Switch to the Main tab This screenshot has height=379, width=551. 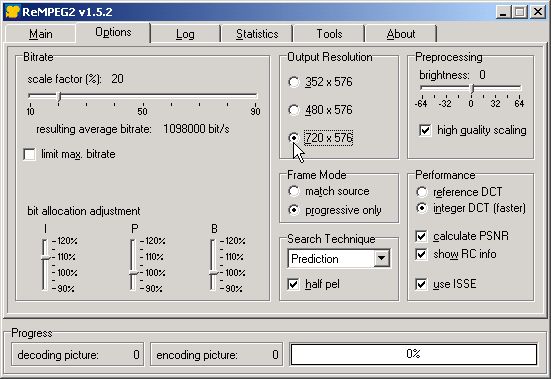tap(41, 34)
